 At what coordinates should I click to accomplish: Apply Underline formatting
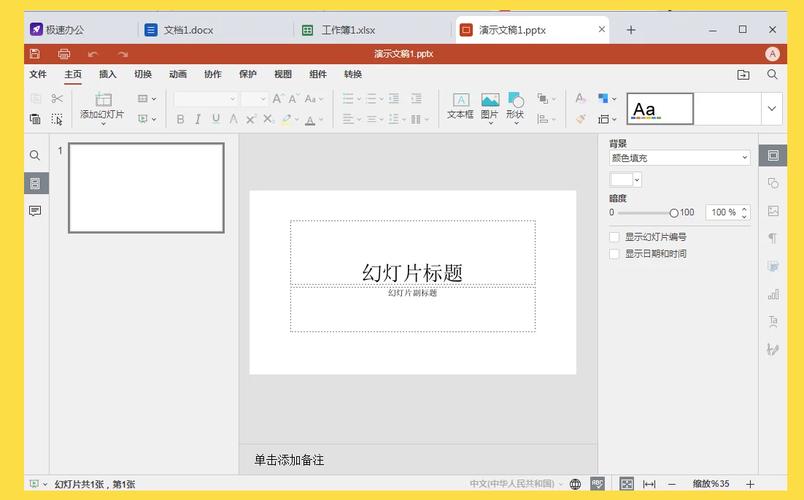216,119
